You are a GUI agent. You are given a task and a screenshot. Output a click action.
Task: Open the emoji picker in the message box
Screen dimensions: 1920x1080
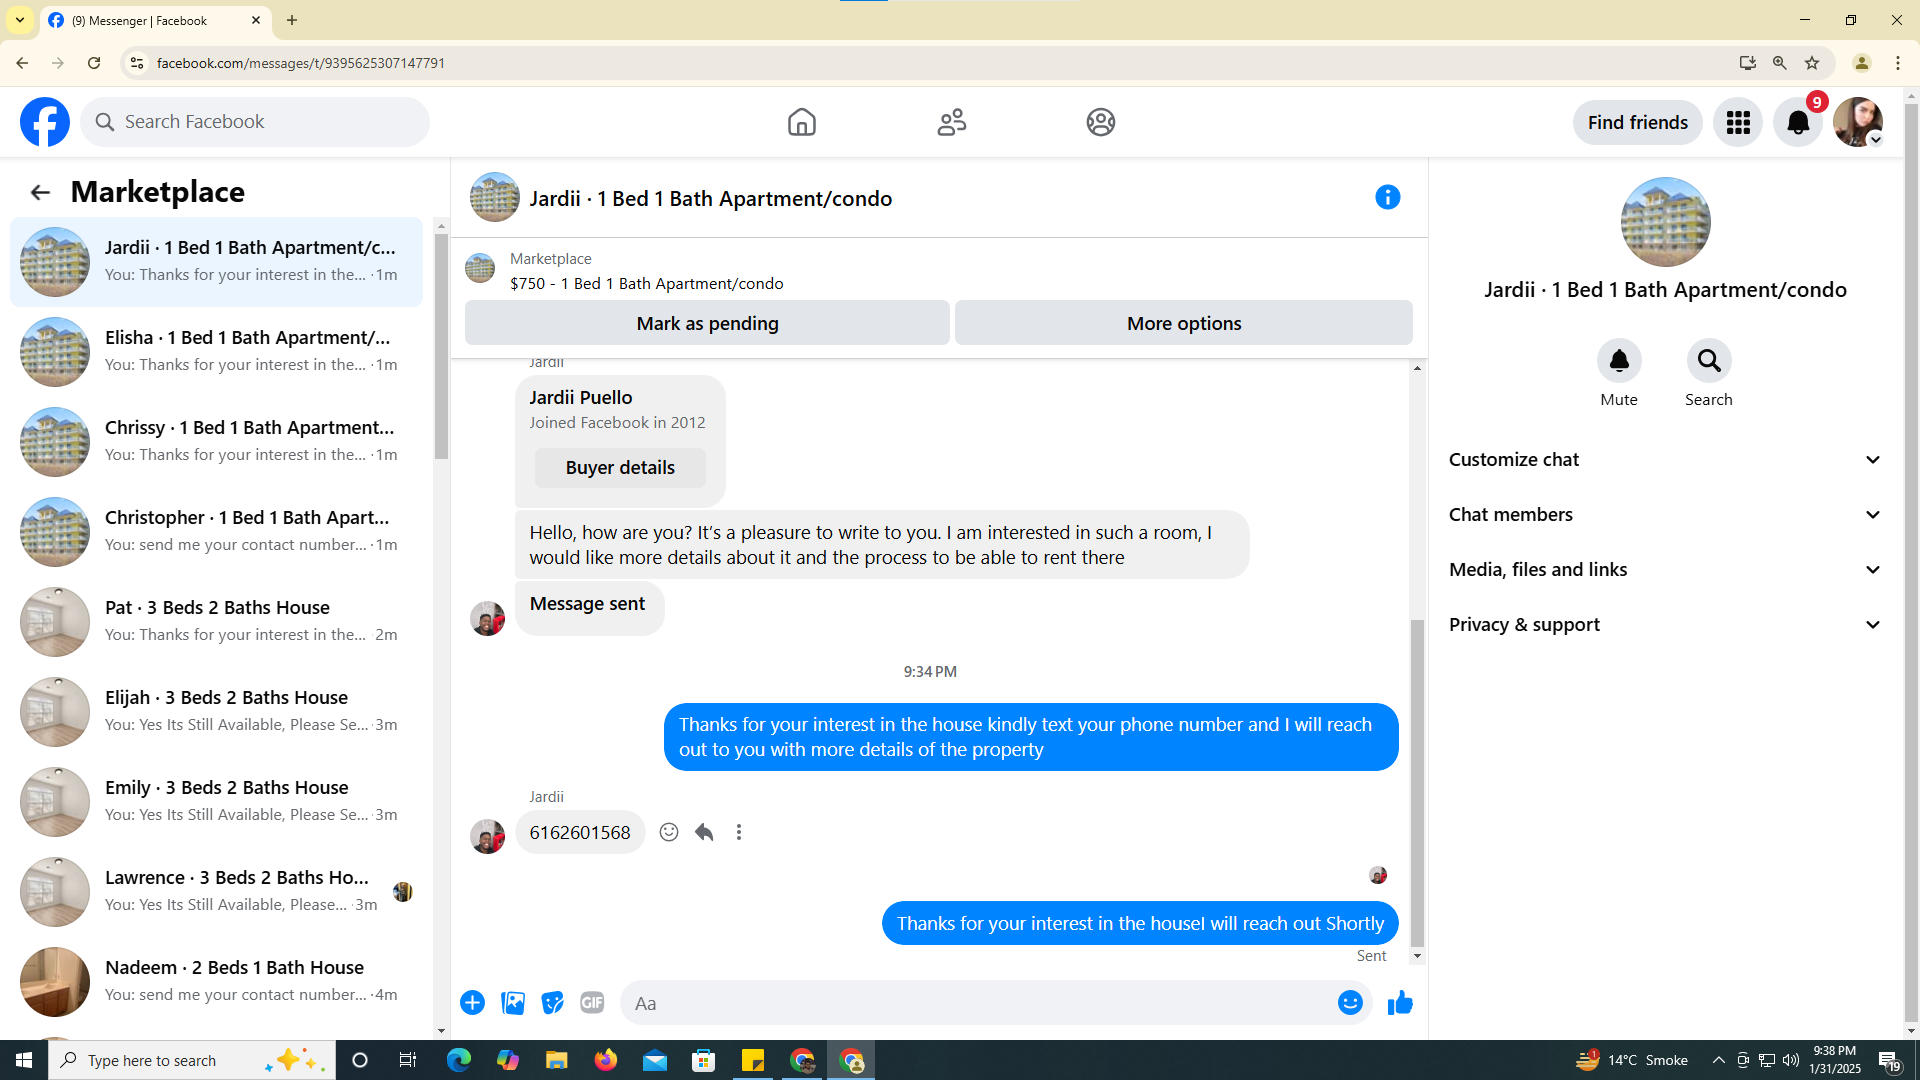click(x=1350, y=1003)
